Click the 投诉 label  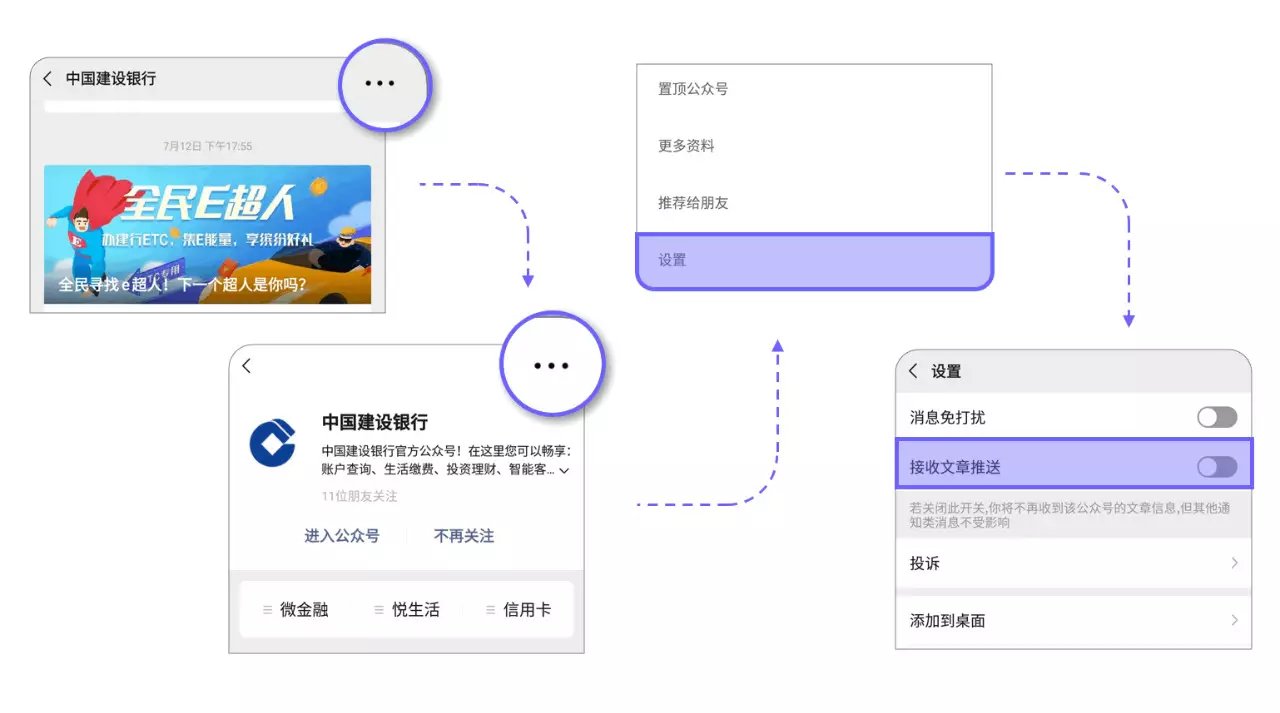[x=925, y=563]
